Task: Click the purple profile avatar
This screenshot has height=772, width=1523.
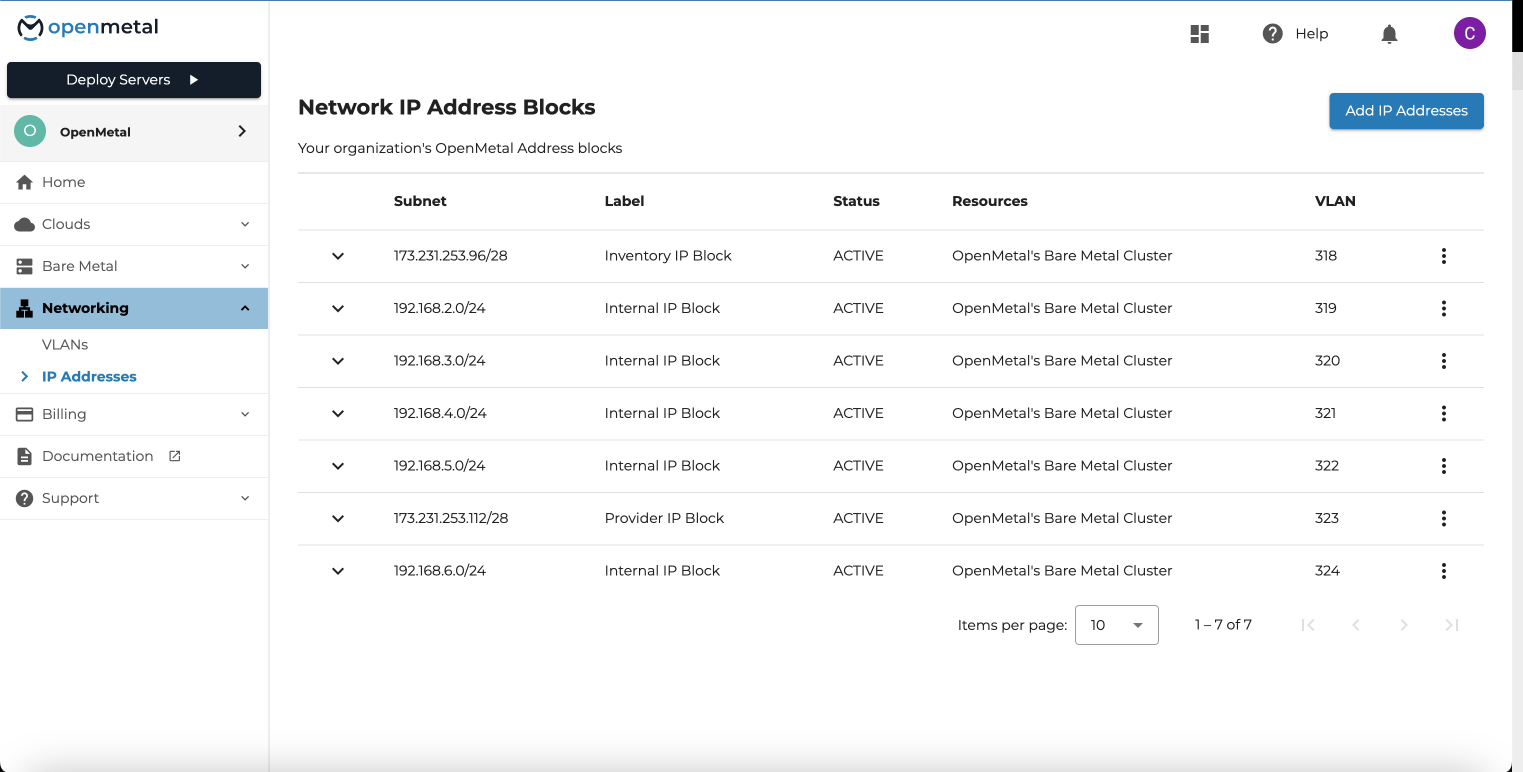Action: (x=1469, y=33)
